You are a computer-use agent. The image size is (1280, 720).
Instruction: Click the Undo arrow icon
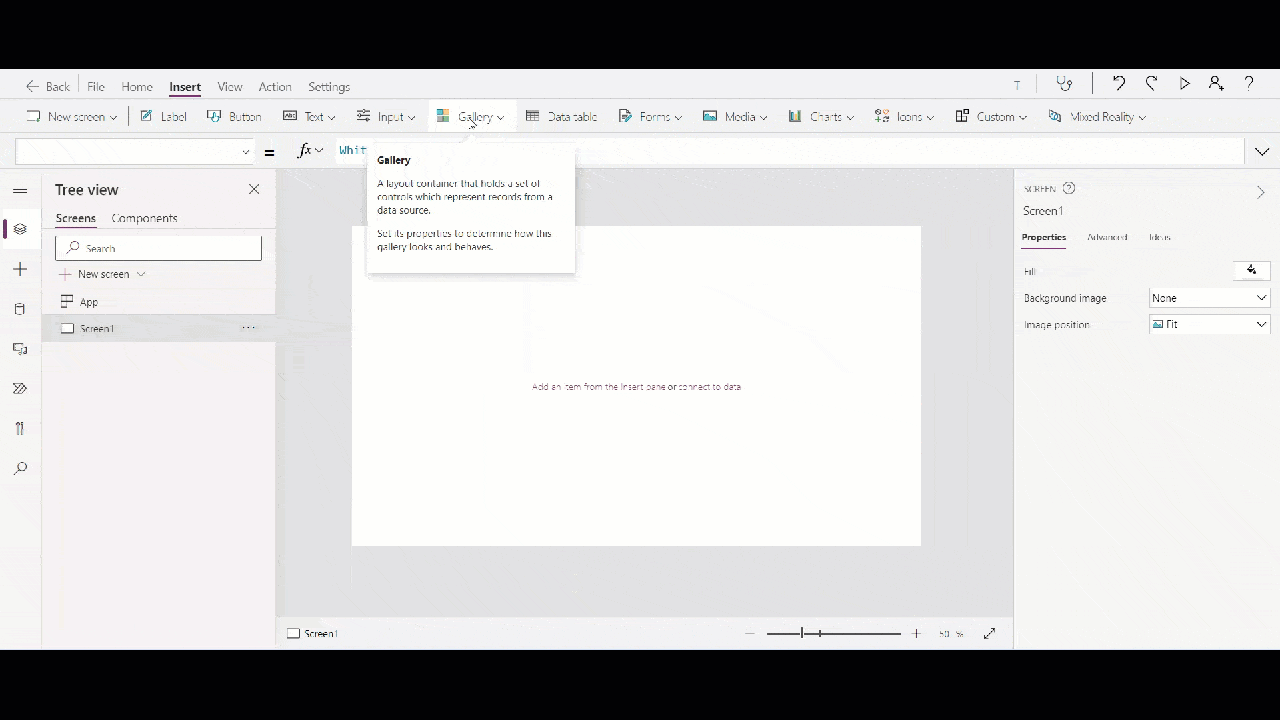[1119, 84]
